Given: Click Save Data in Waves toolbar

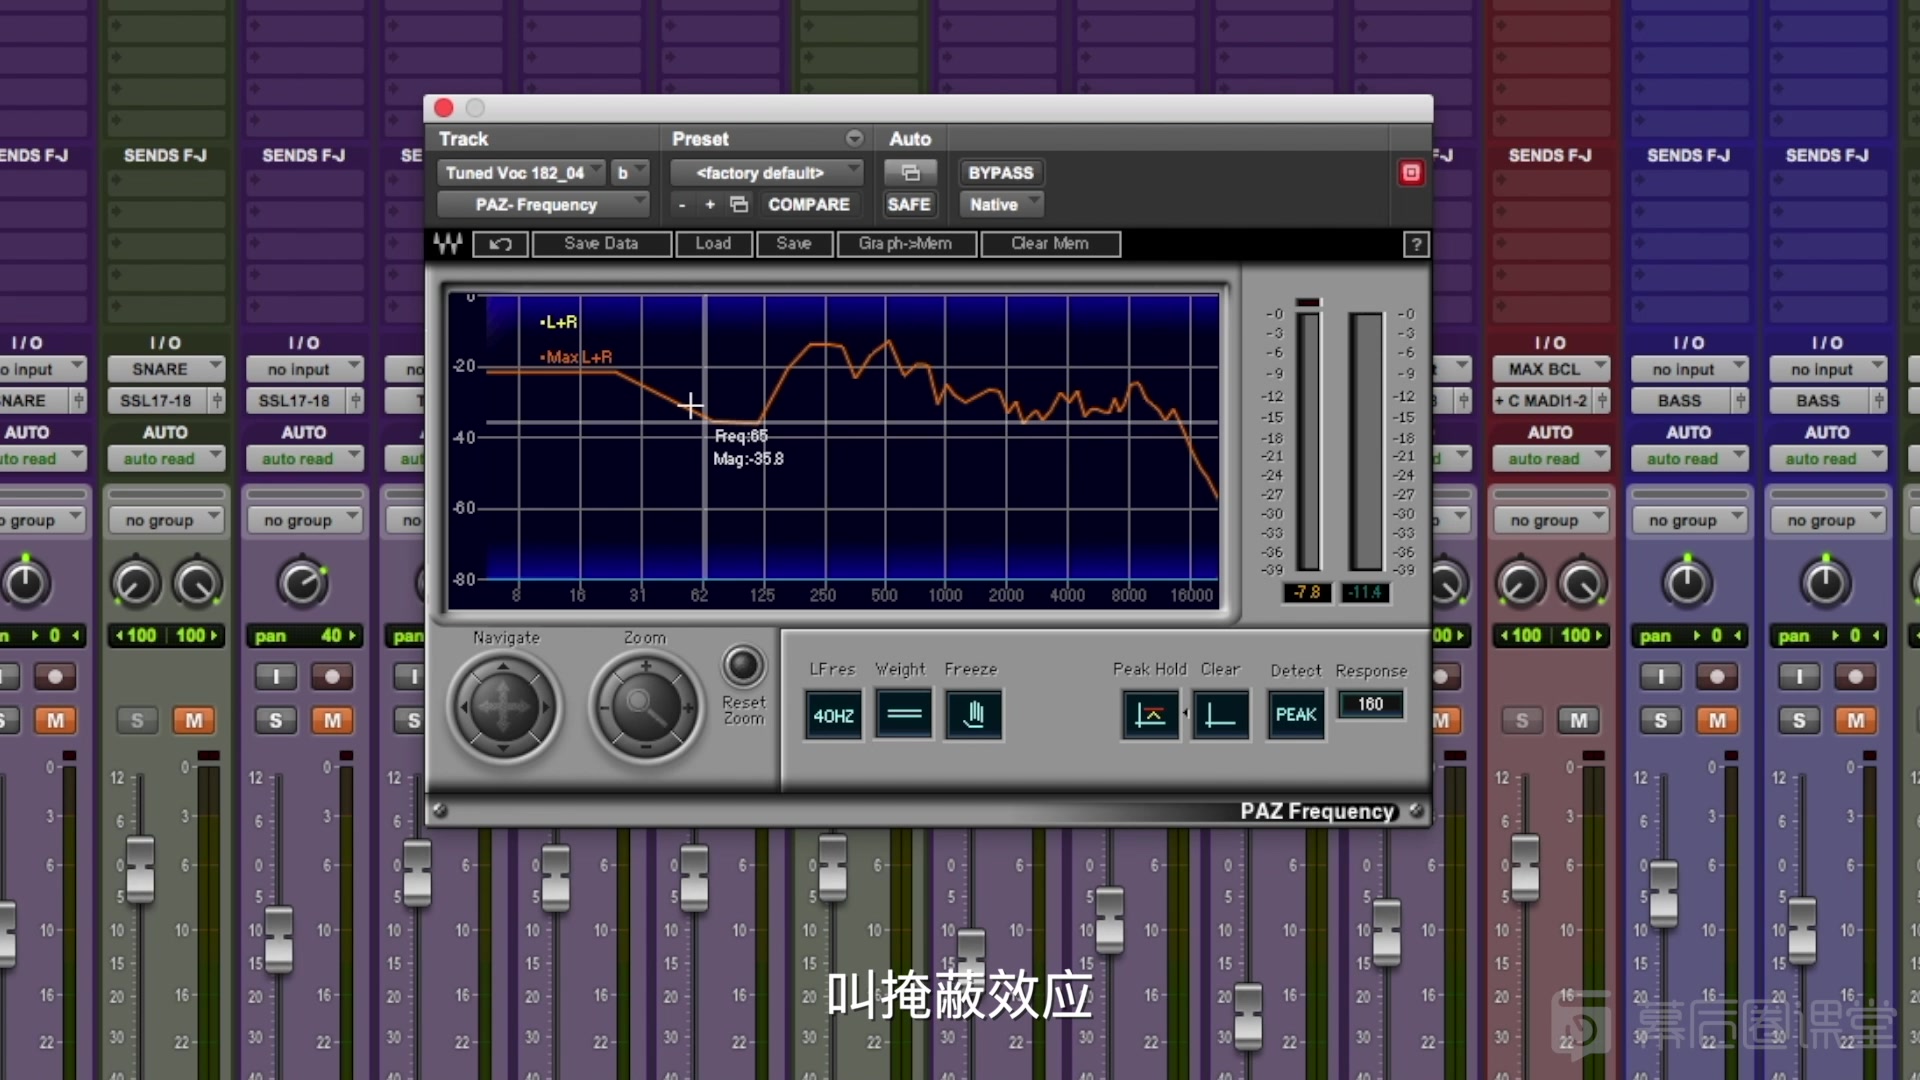Looking at the screenshot, I should pyautogui.click(x=601, y=244).
